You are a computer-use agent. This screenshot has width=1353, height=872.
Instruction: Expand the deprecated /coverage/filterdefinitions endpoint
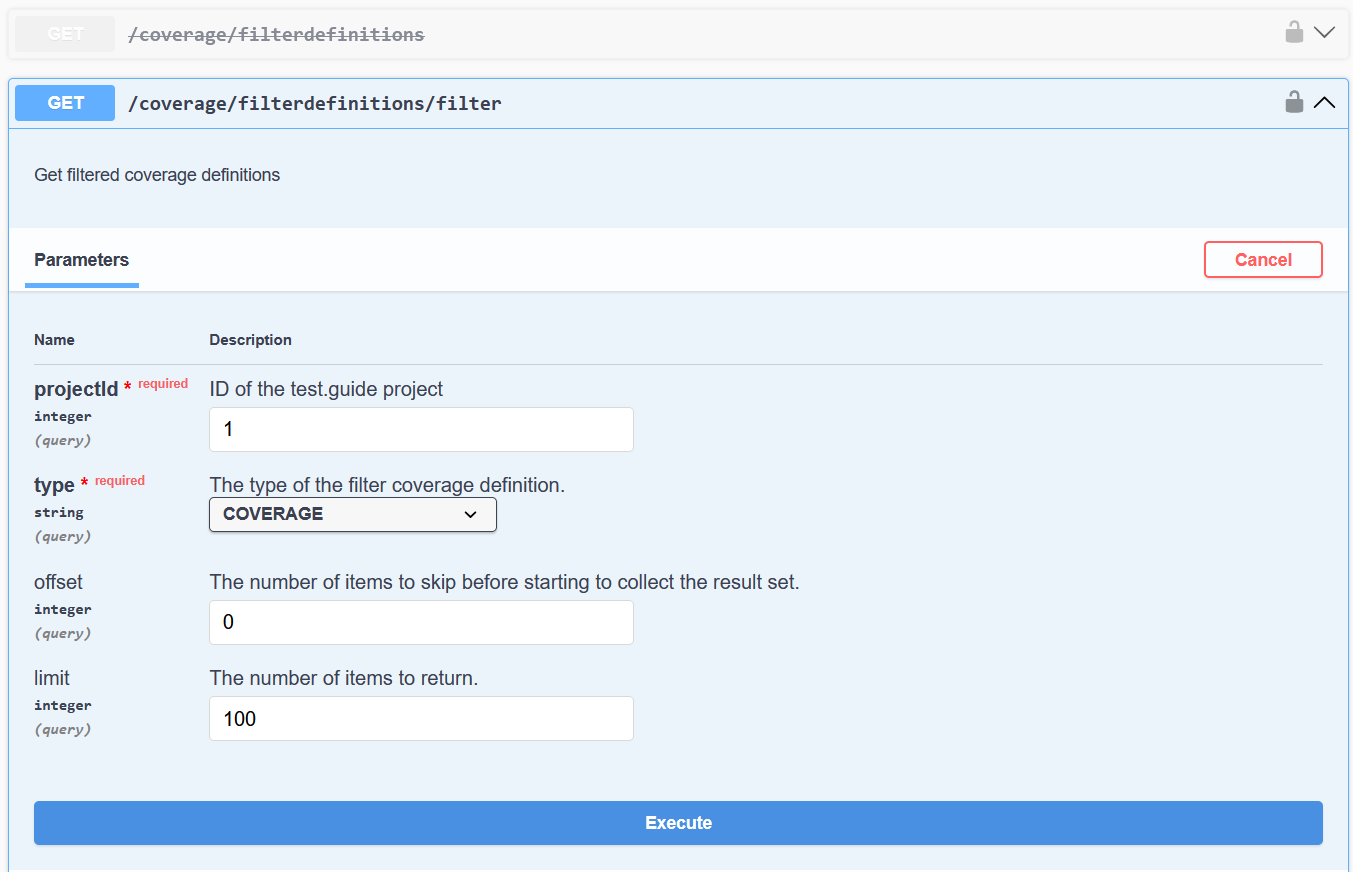(x=1325, y=31)
